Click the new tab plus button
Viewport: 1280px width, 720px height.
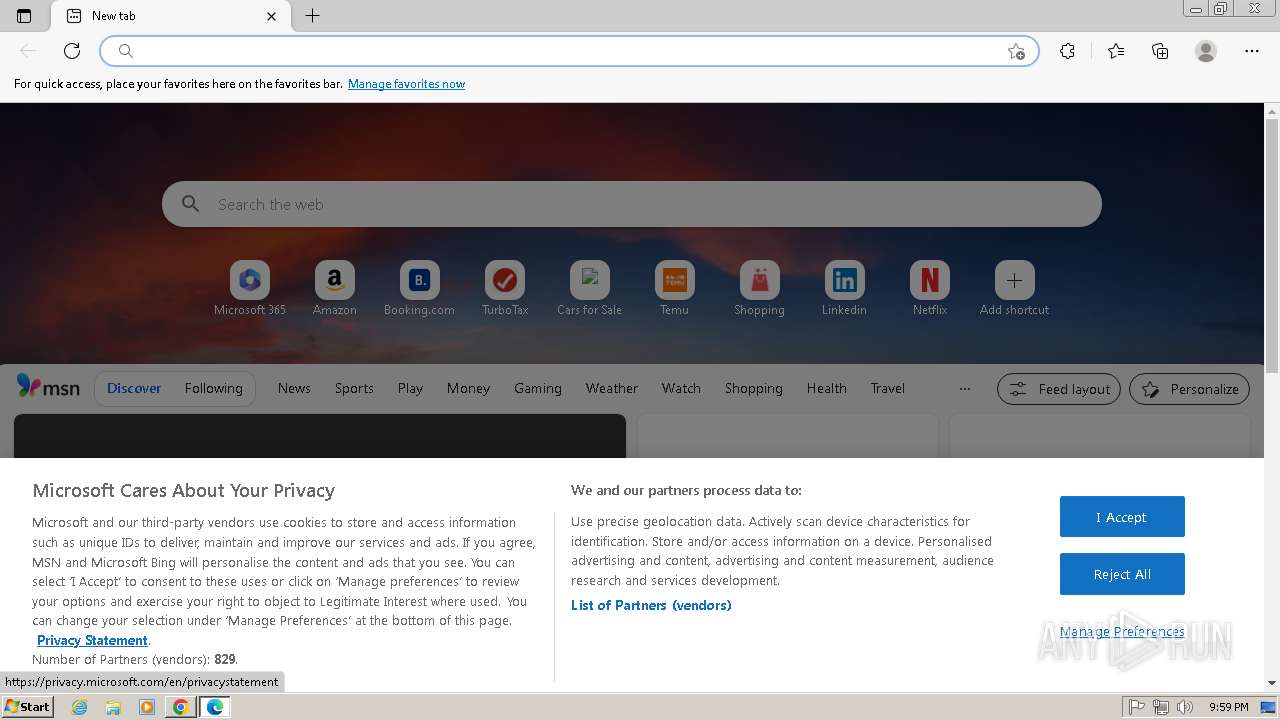(312, 16)
